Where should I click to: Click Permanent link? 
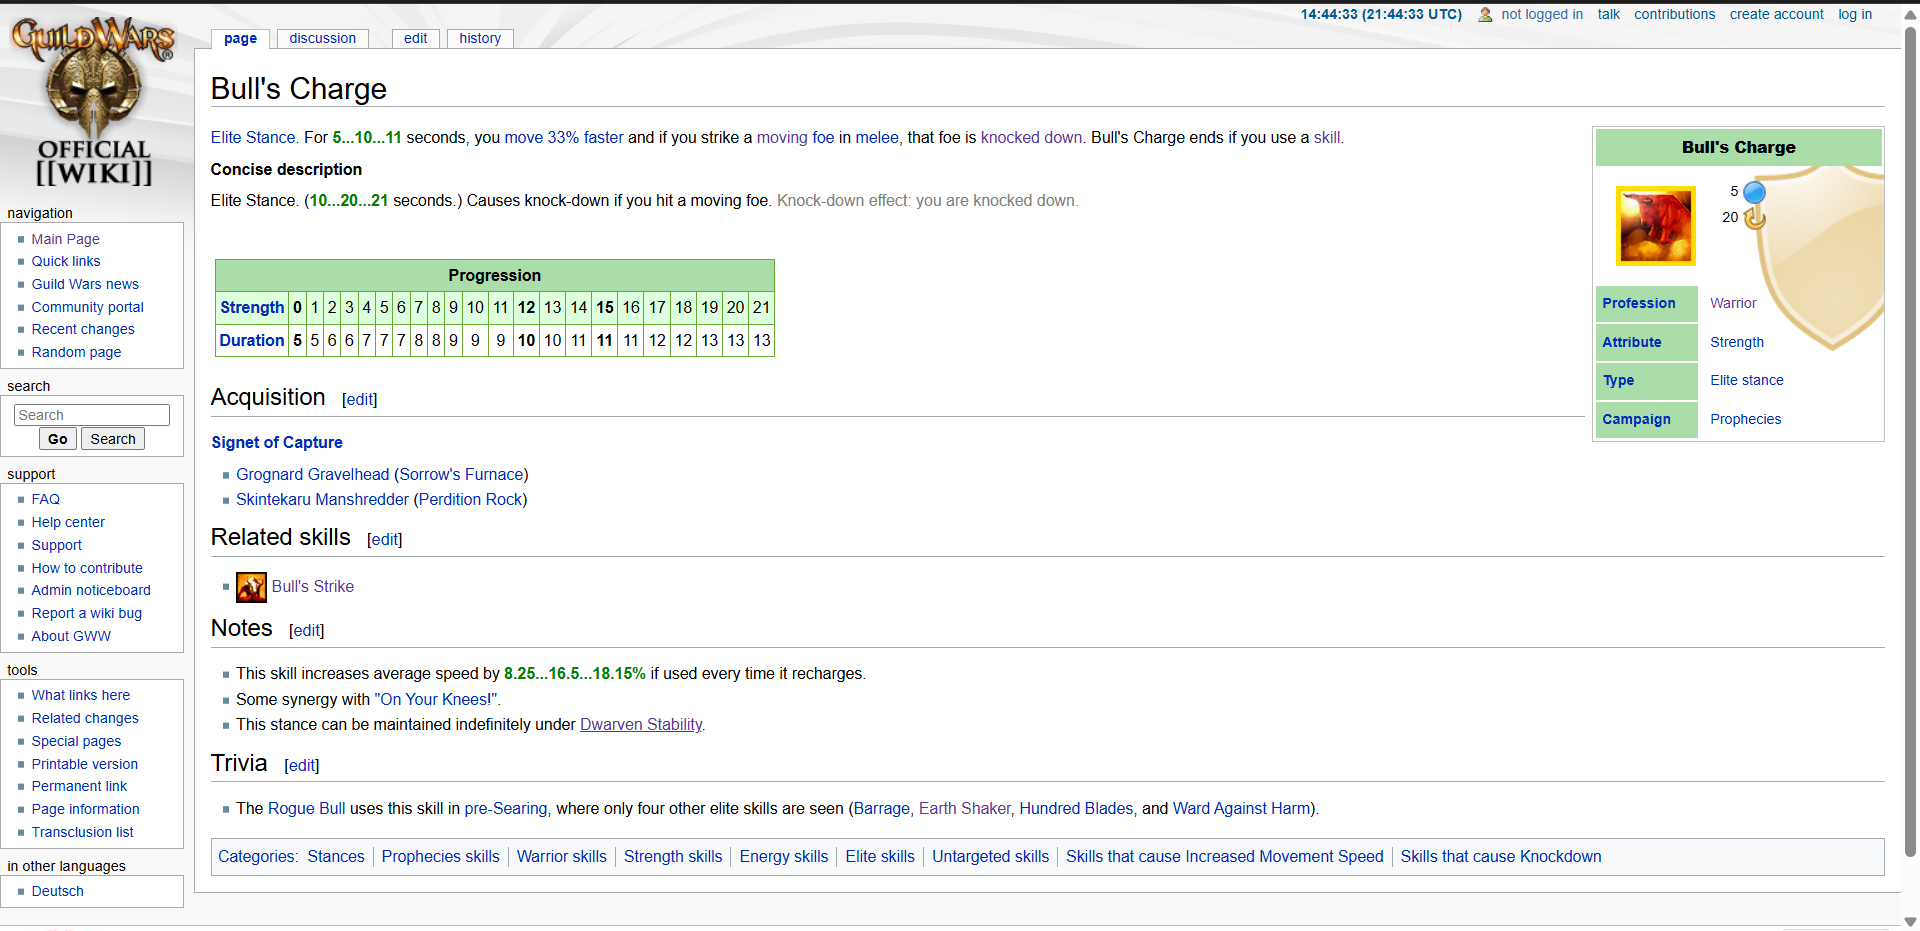79,786
